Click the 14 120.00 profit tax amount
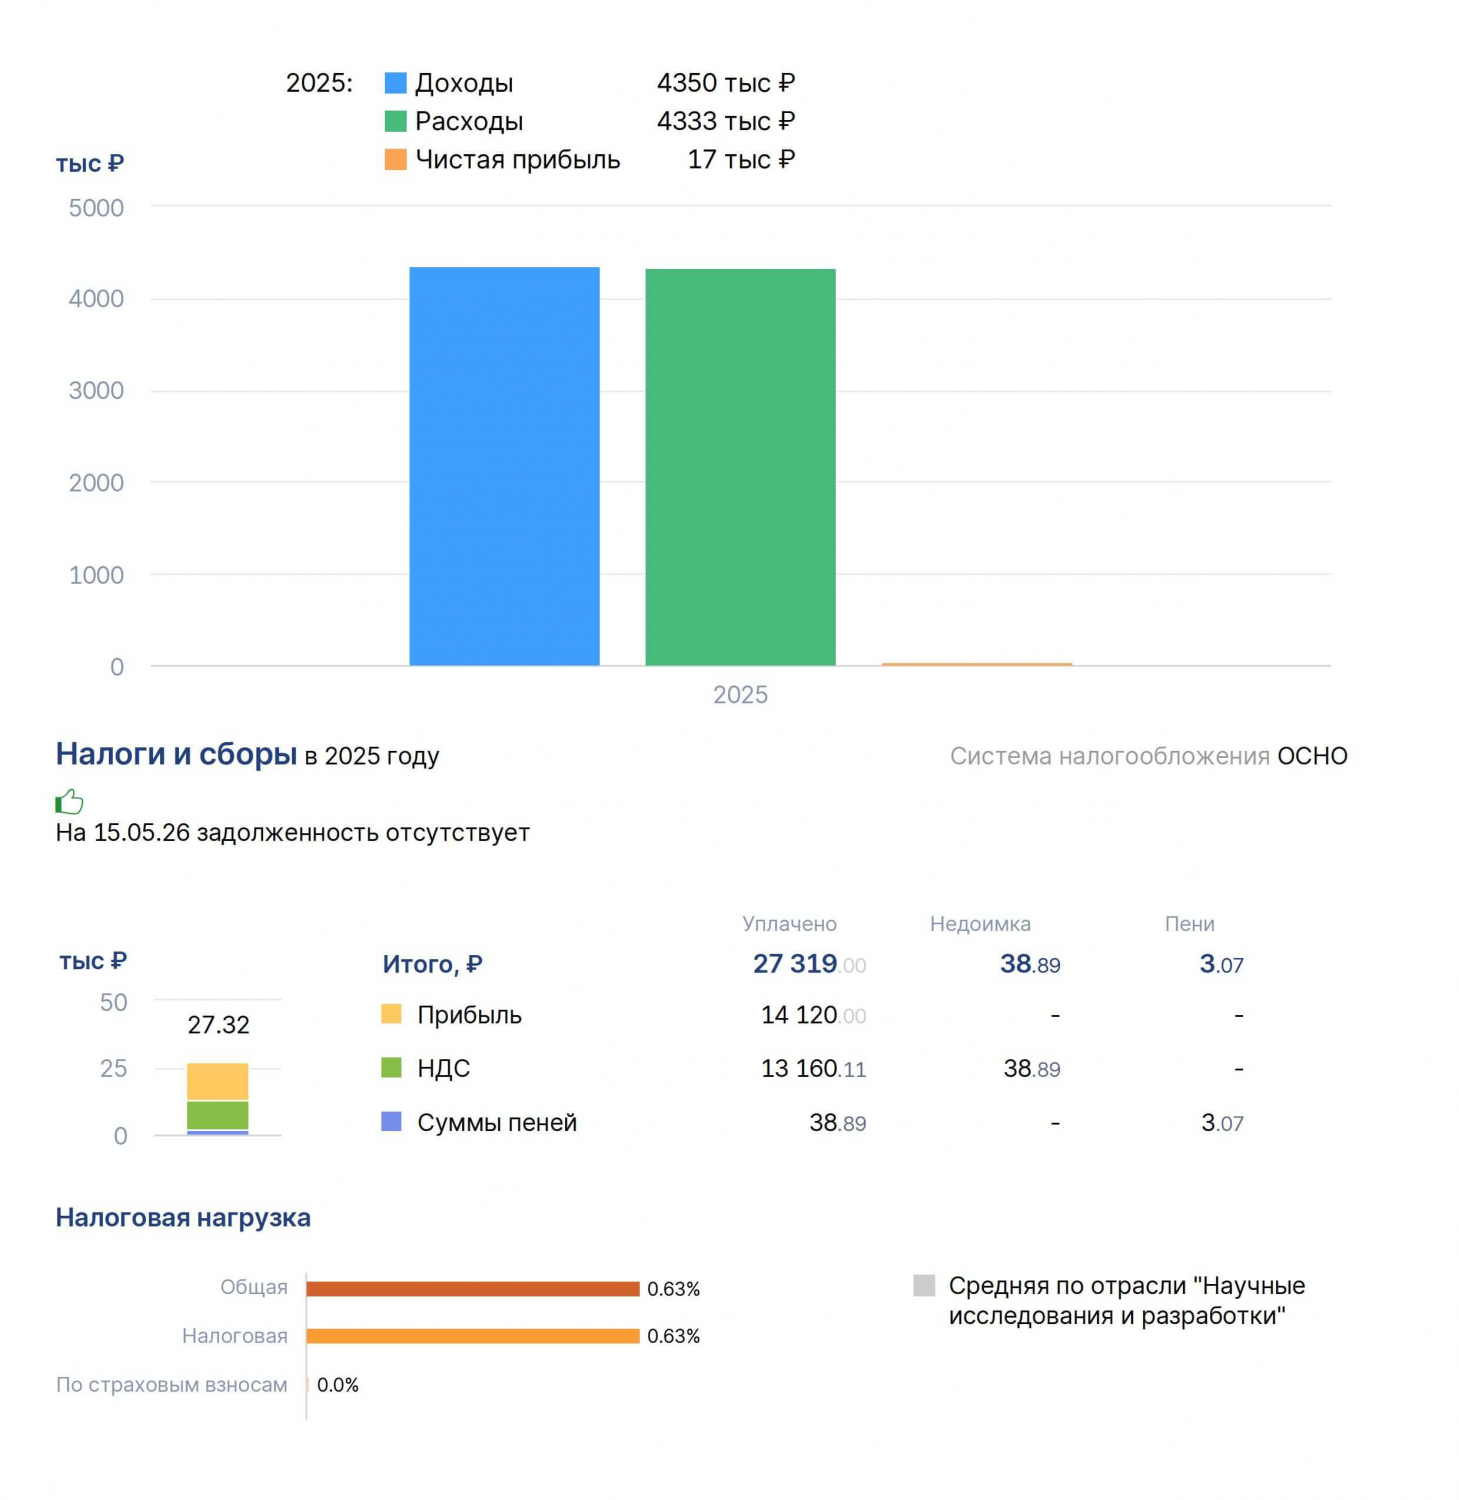Screen dimensions: 1459x1500 click(813, 1015)
